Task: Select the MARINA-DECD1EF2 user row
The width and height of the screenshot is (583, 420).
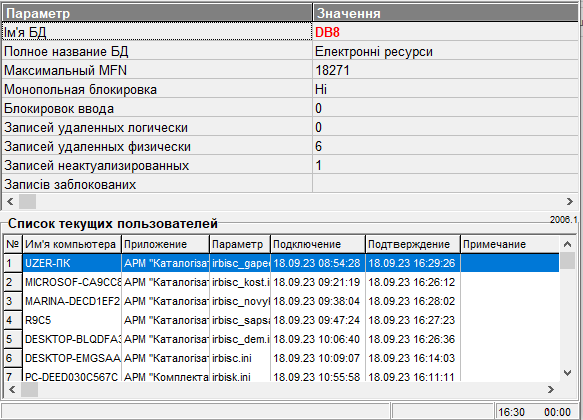Action: click(281, 301)
